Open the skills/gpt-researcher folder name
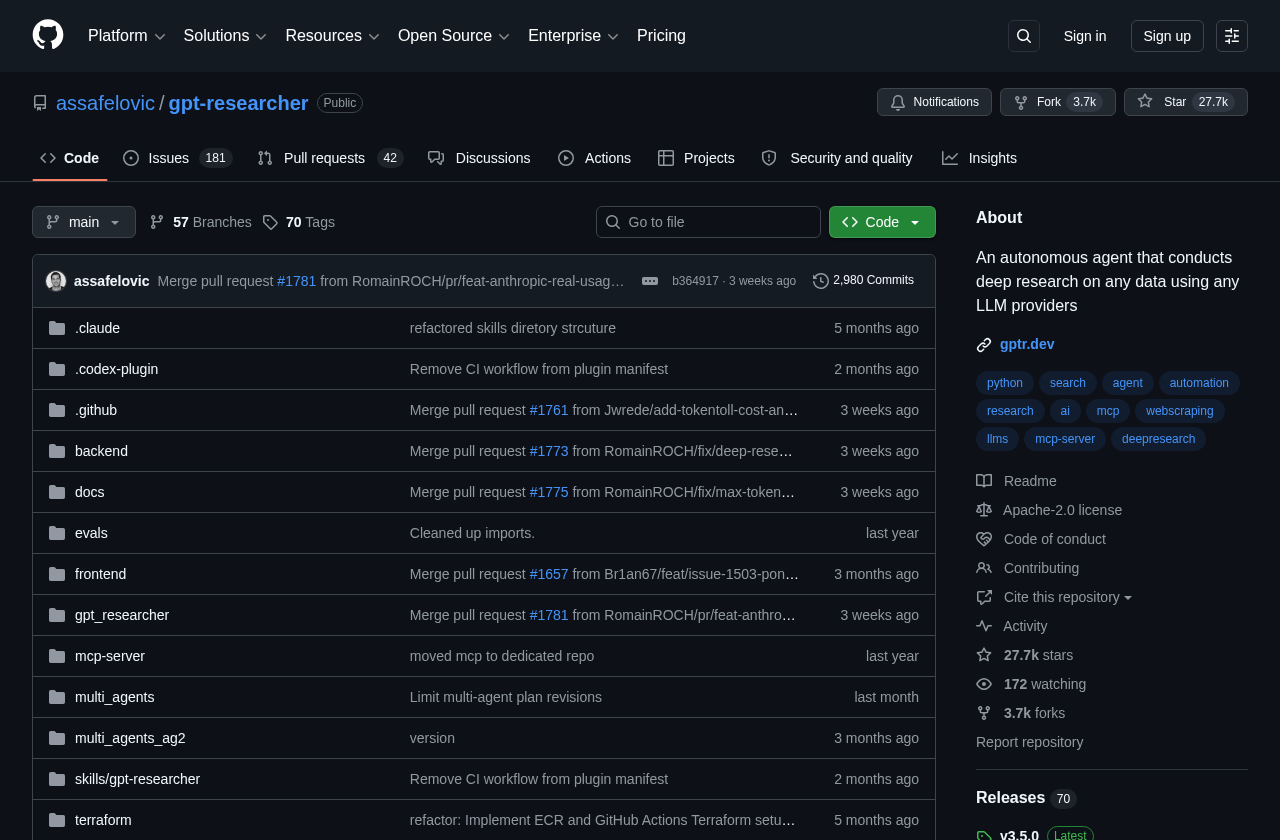1280x840 pixels. 138,779
